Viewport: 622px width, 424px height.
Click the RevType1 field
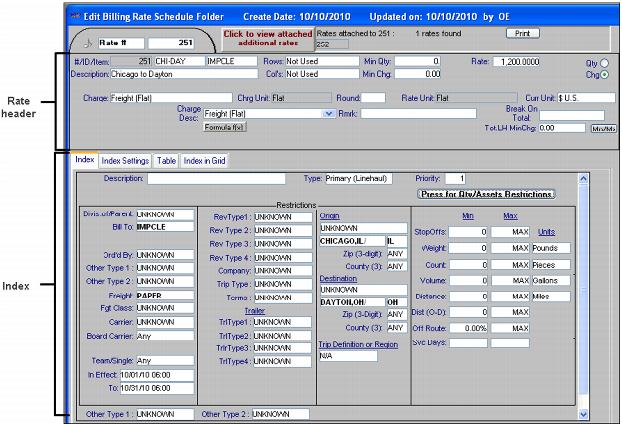(283, 217)
